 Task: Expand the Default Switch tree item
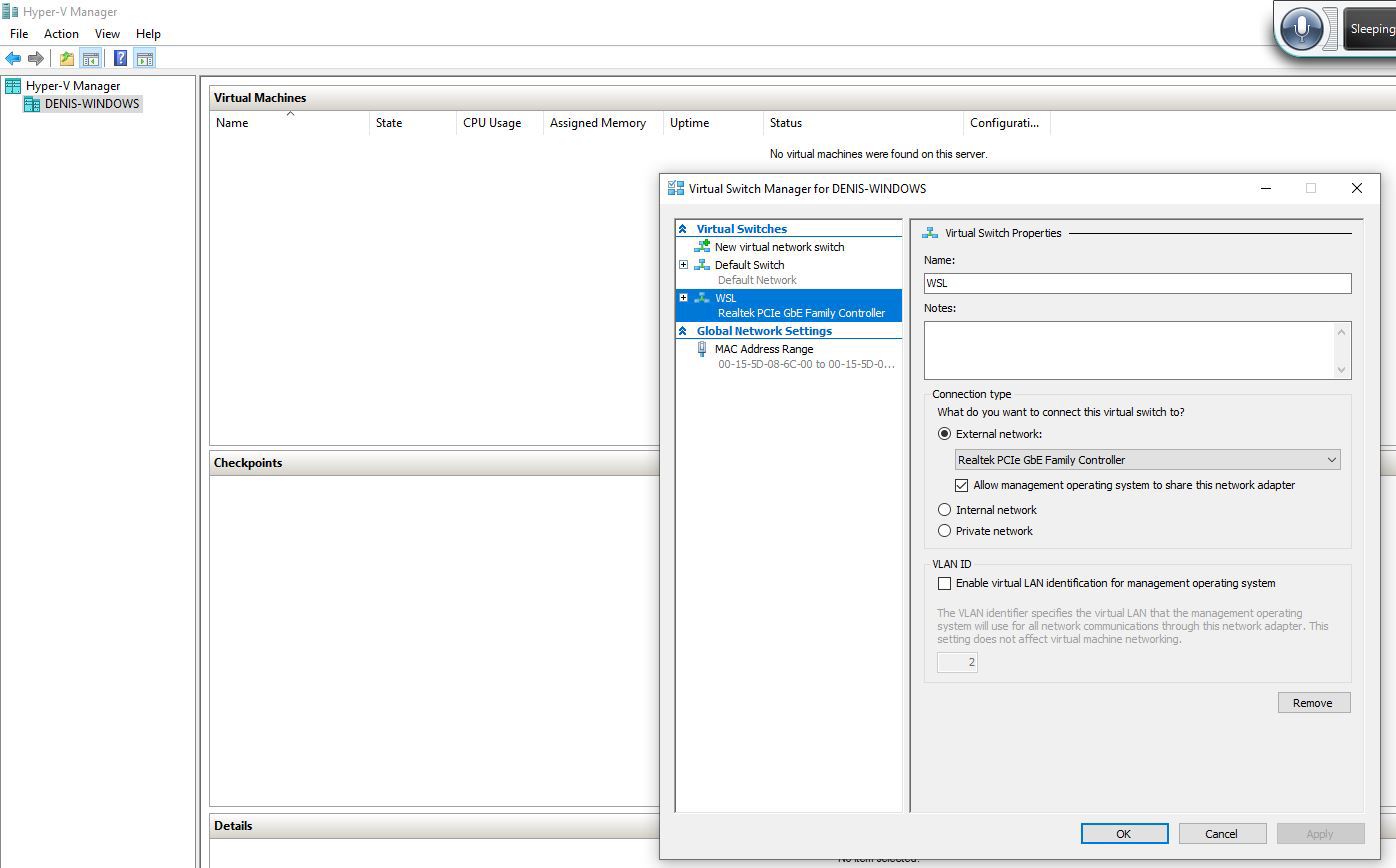[x=684, y=264]
